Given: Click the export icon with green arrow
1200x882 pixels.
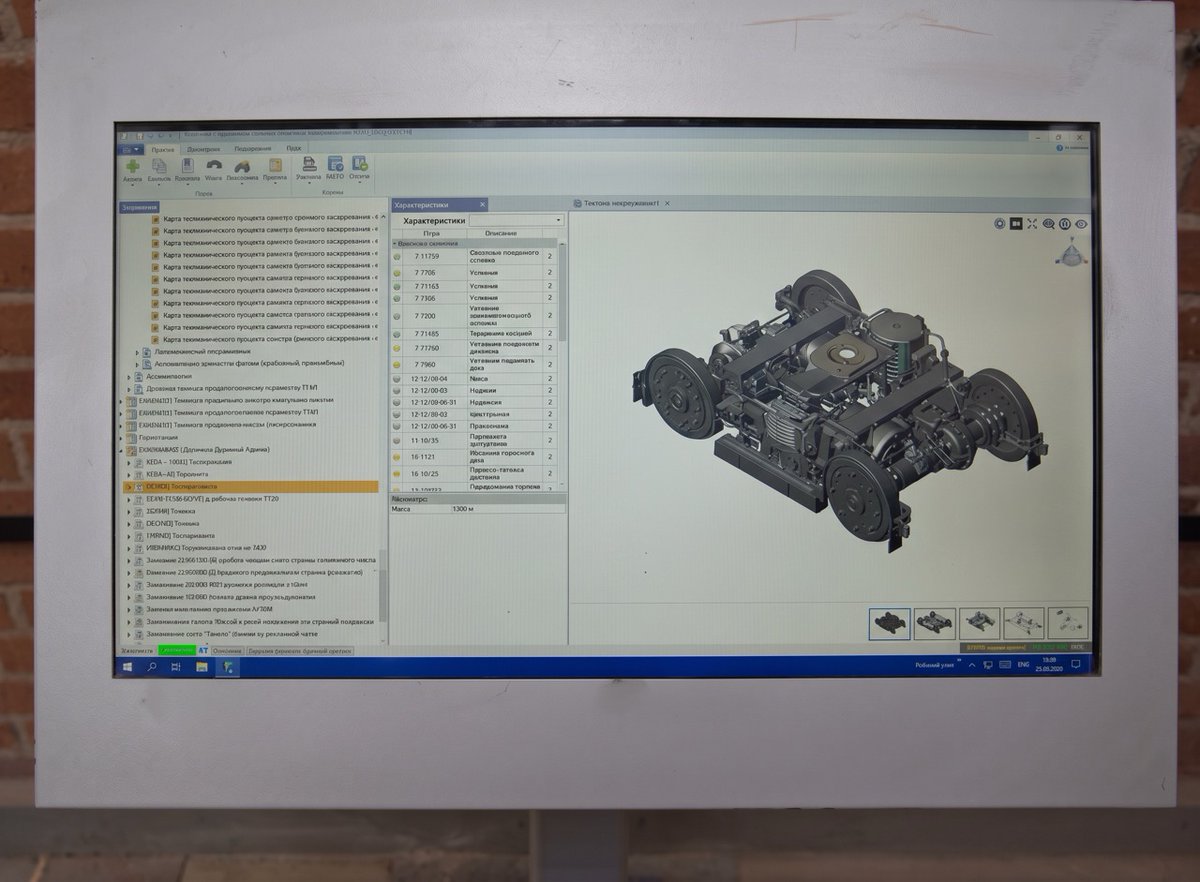Looking at the screenshot, I should pos(359,164).
